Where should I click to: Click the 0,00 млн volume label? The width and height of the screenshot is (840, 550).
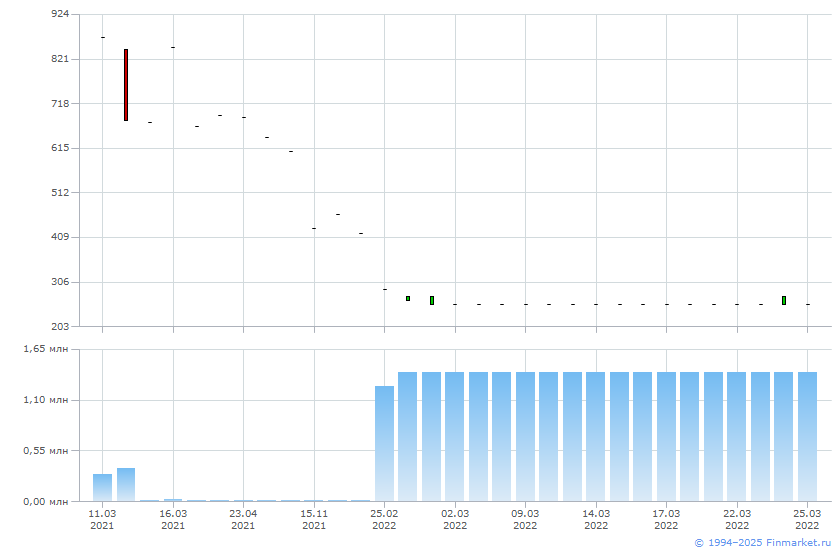(46, 501)
